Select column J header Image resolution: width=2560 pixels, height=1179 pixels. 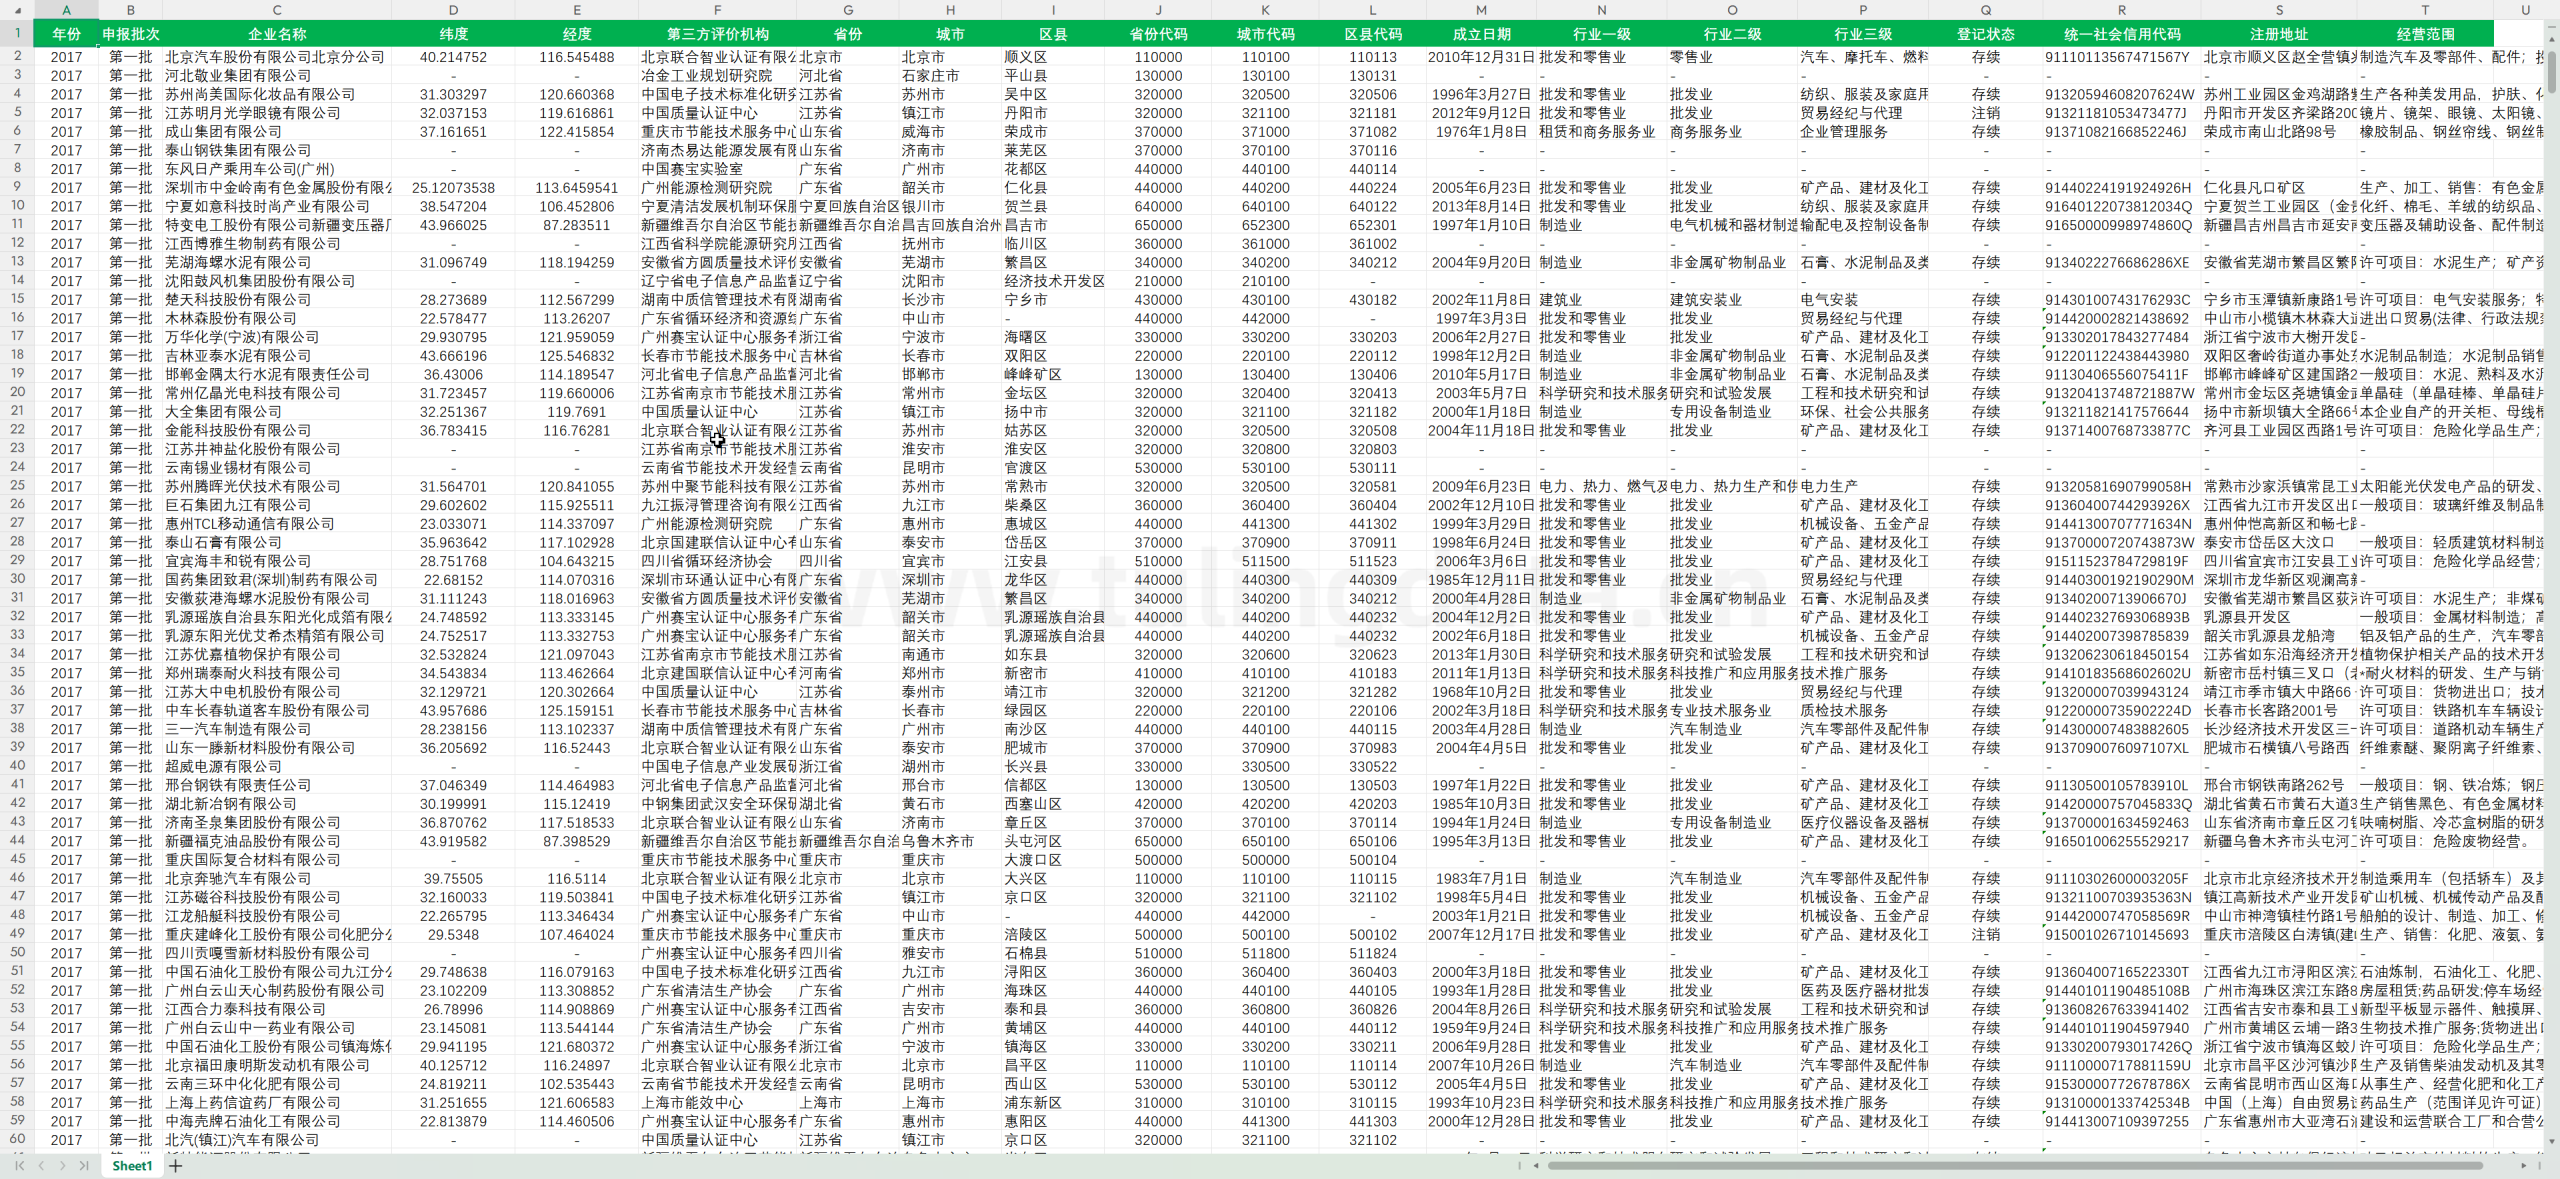[x=1158, y=10]
